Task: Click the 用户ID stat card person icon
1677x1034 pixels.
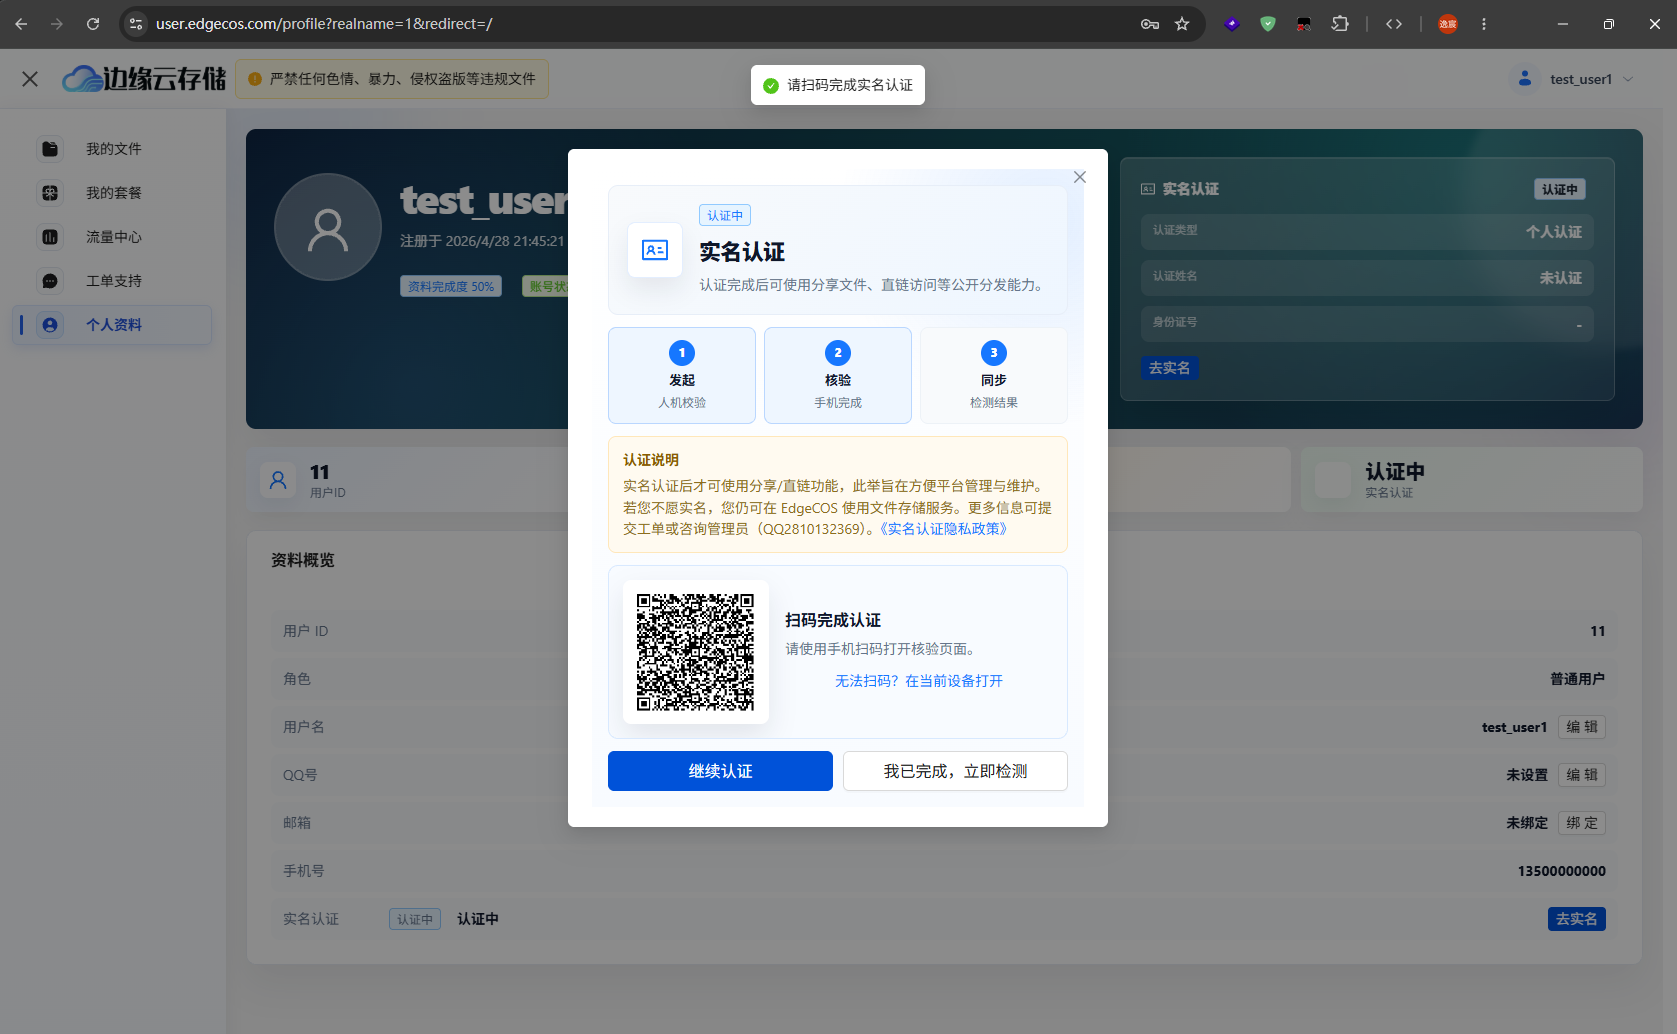Action: tap(279, 480)
